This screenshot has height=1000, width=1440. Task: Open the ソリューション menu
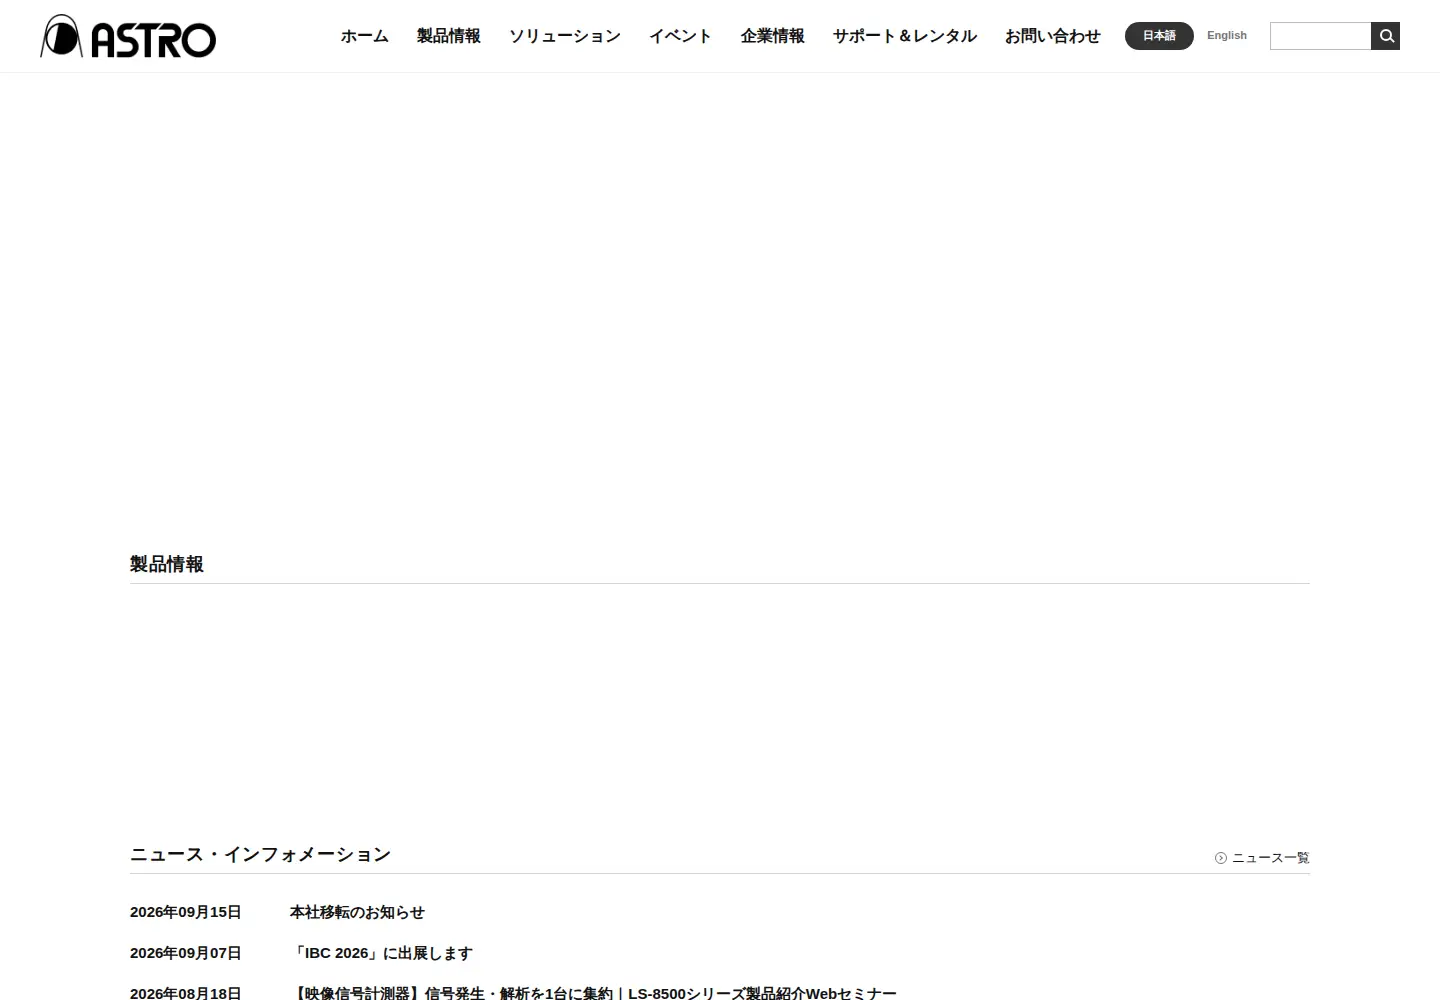click(x=565, y=36)
